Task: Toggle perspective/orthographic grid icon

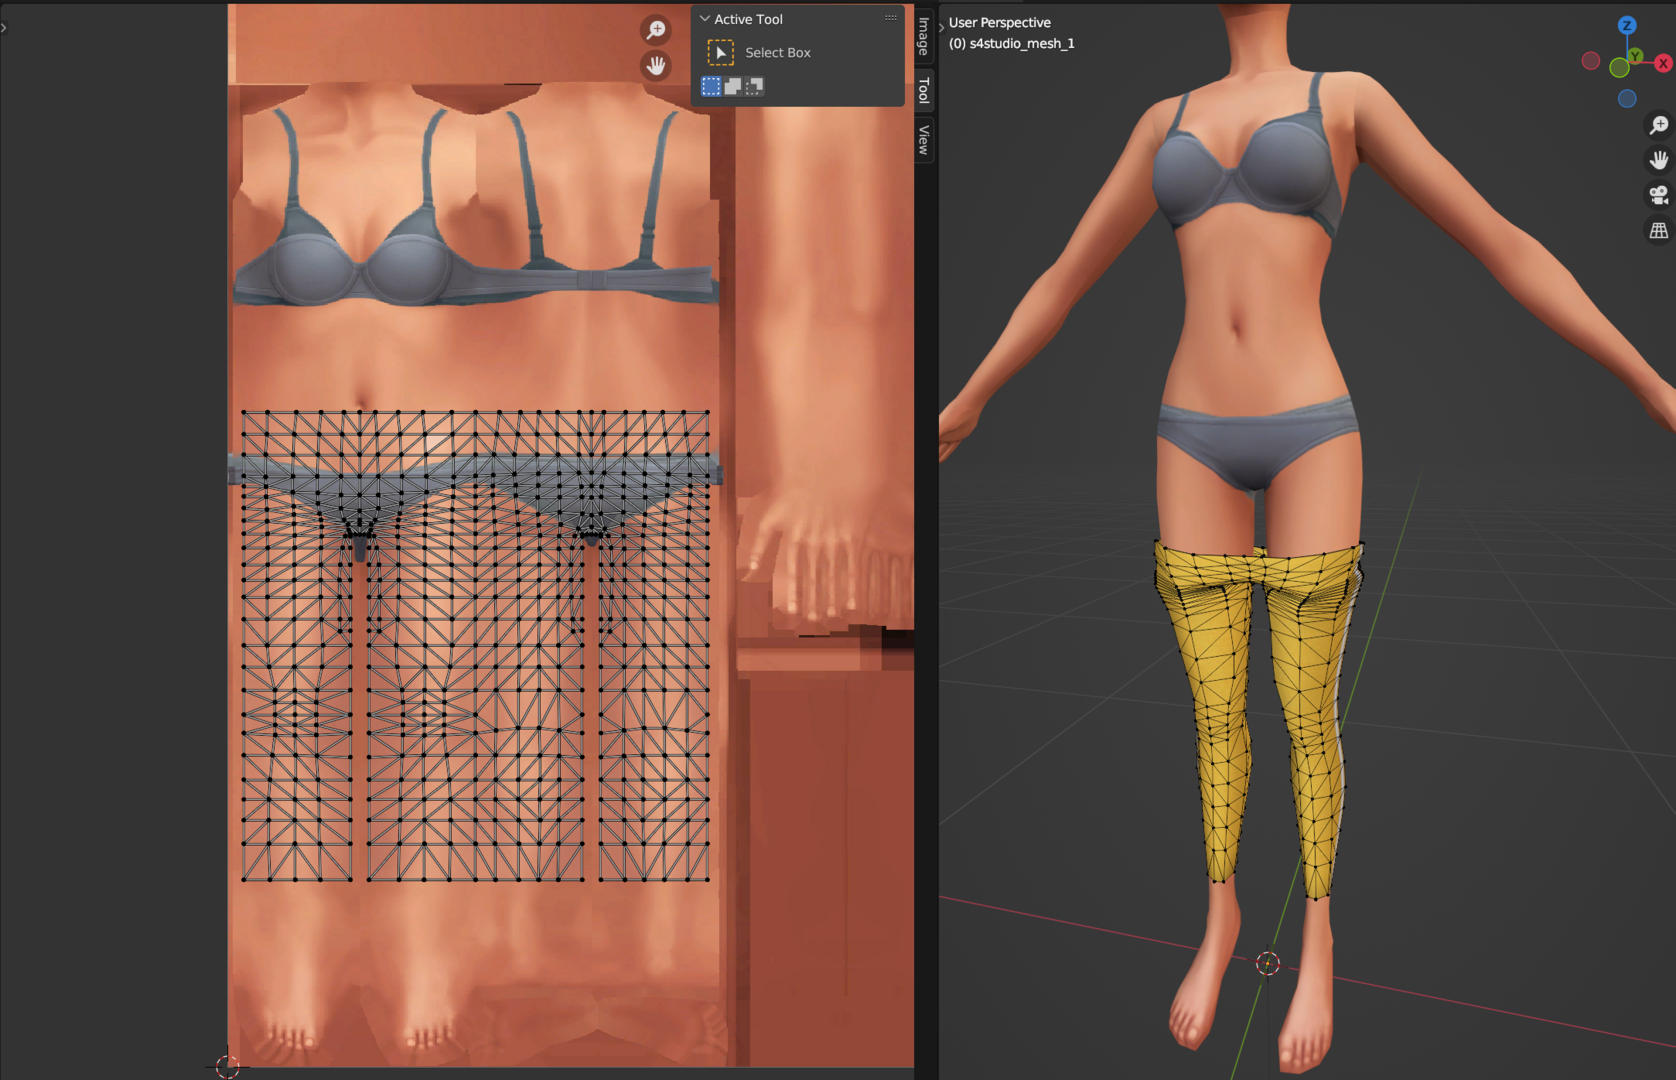Action: [1658, 230]
